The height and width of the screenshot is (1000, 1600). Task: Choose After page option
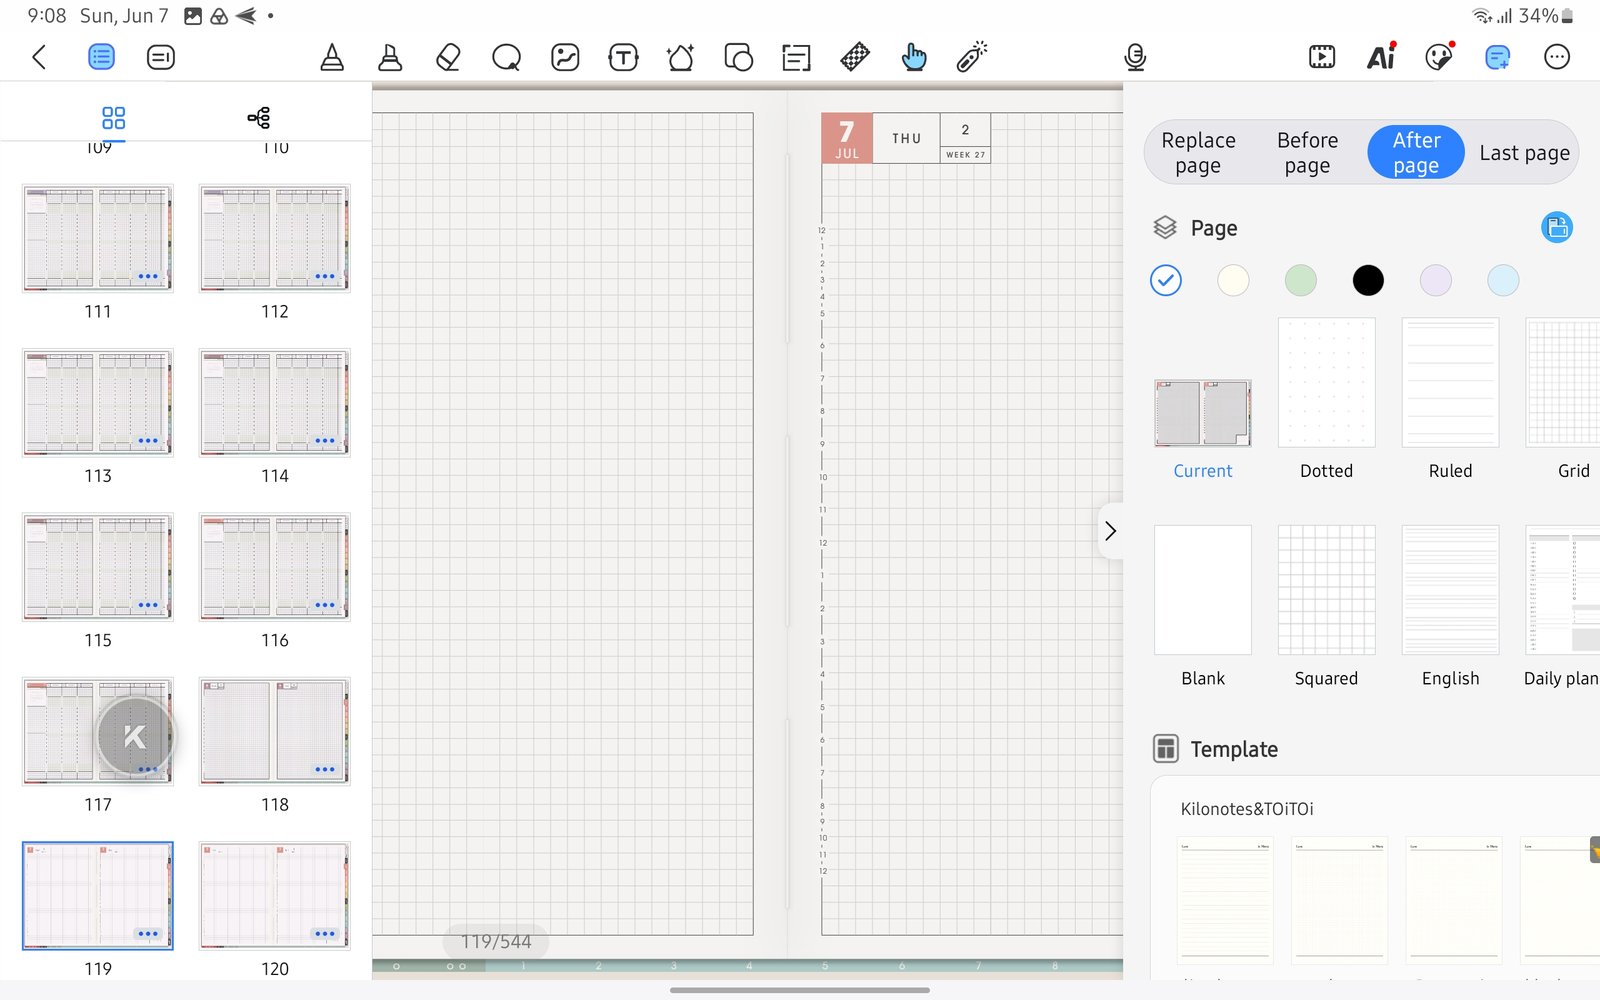pyautogui.click(x=1416, y=153)
